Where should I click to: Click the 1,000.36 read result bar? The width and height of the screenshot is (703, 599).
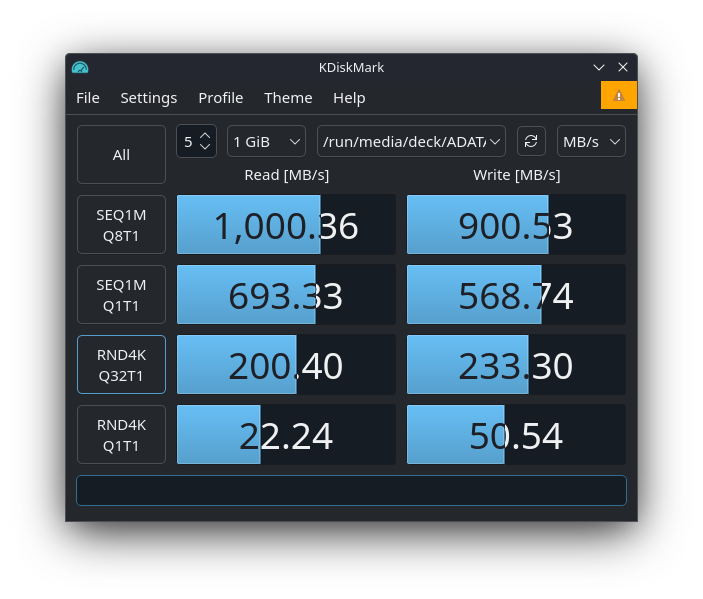(x=286, y=225)
